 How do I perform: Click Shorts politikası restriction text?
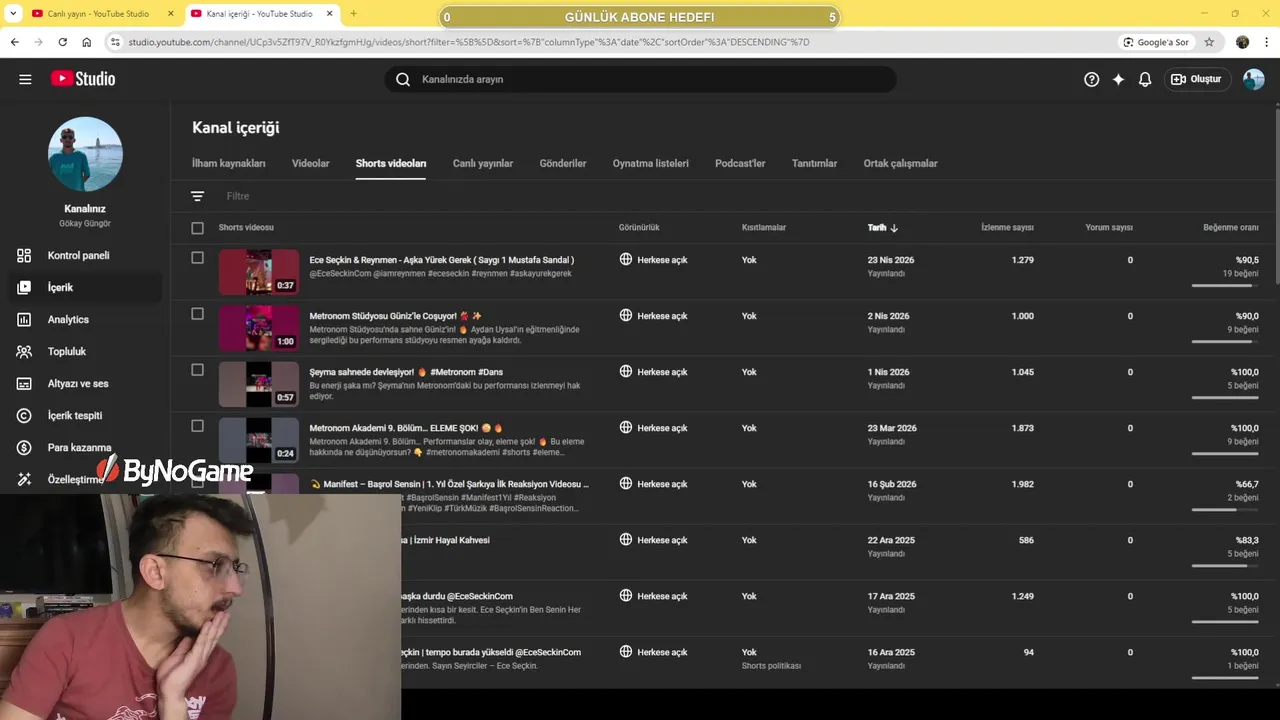coord(771,666)
